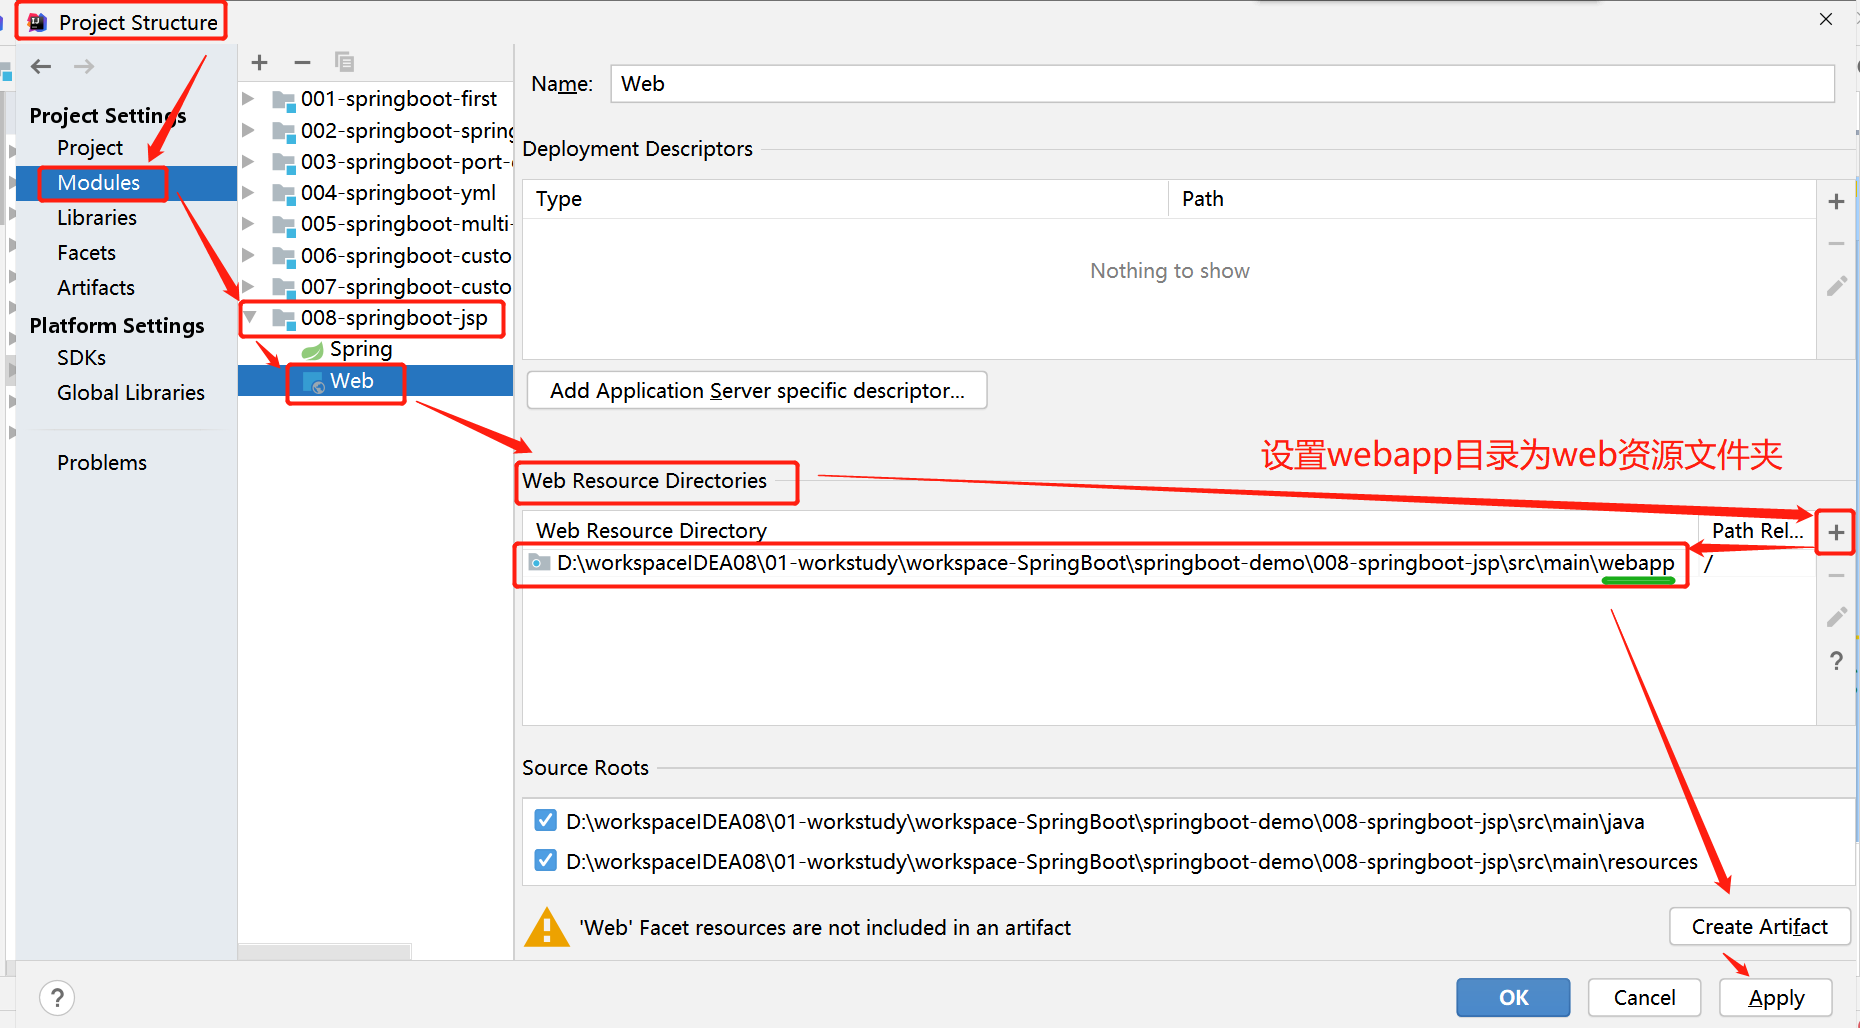Click the 008-springboot-jsp module folder icon
Viewport: 1860px width, 1028px height.
pos(284,319)
